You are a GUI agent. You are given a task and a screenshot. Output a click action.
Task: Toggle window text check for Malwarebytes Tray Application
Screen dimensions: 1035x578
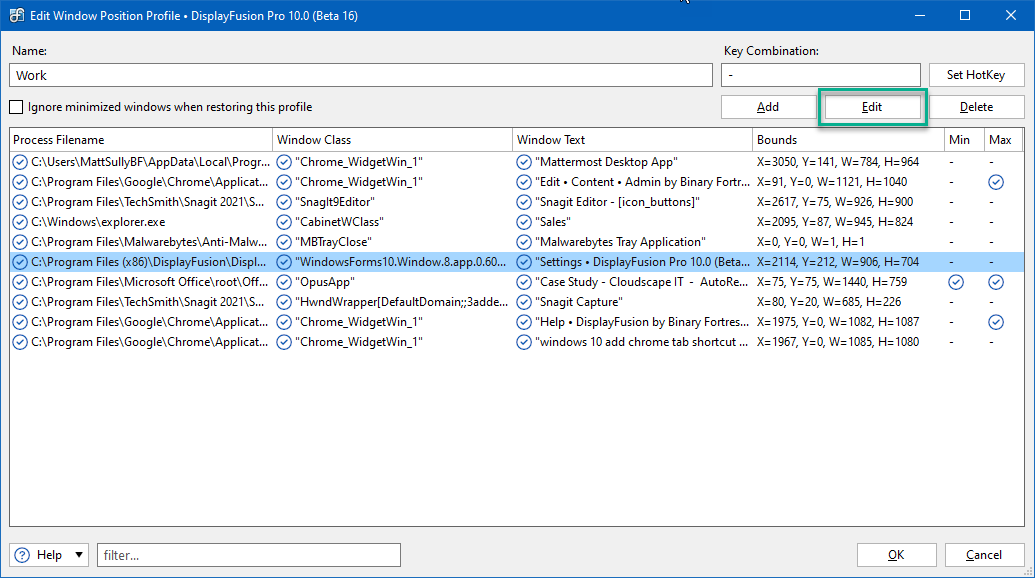(x=524, y=242)
